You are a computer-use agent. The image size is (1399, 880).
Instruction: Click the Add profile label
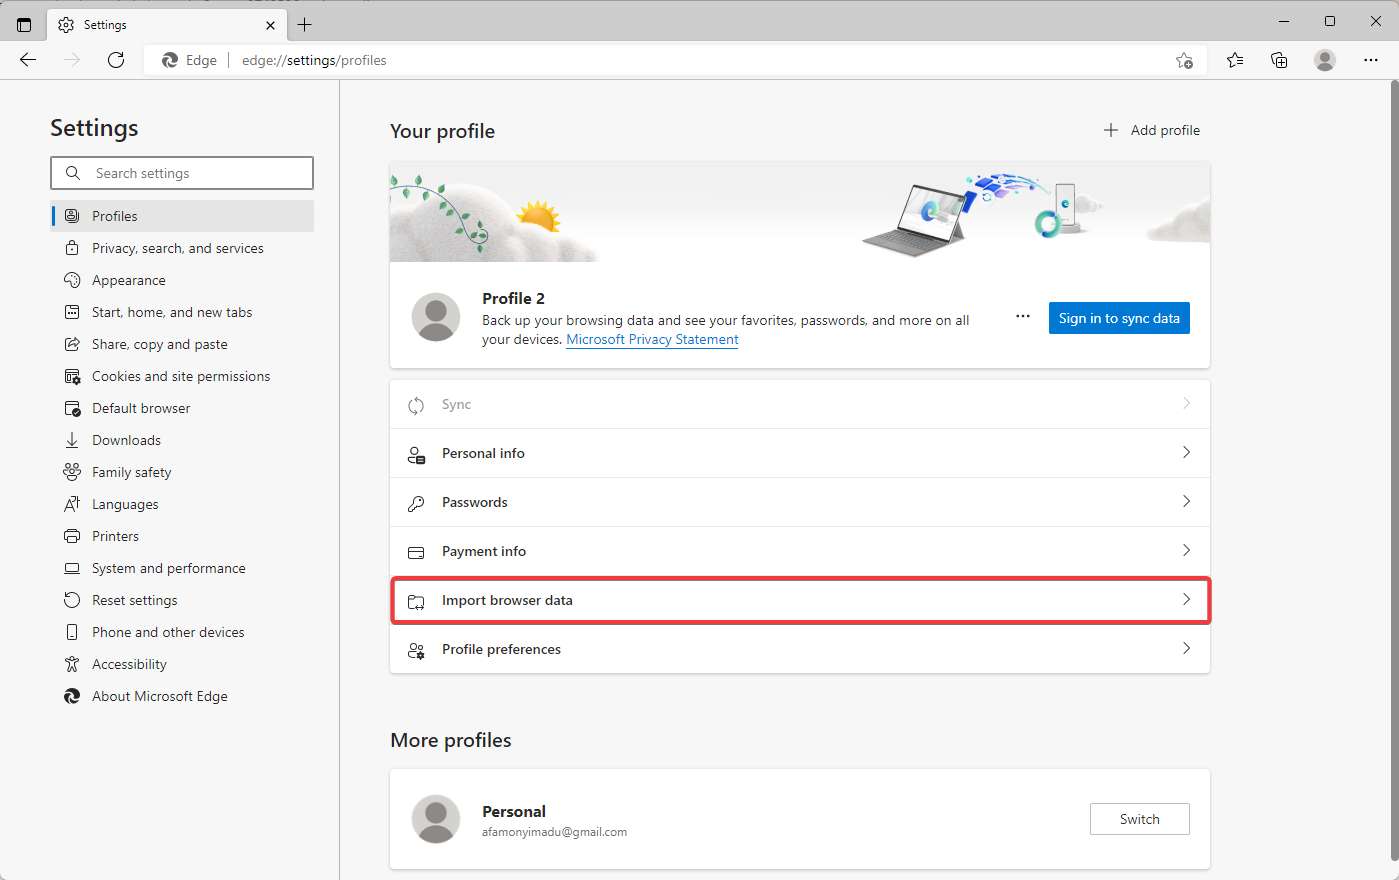click(1165, 130)
